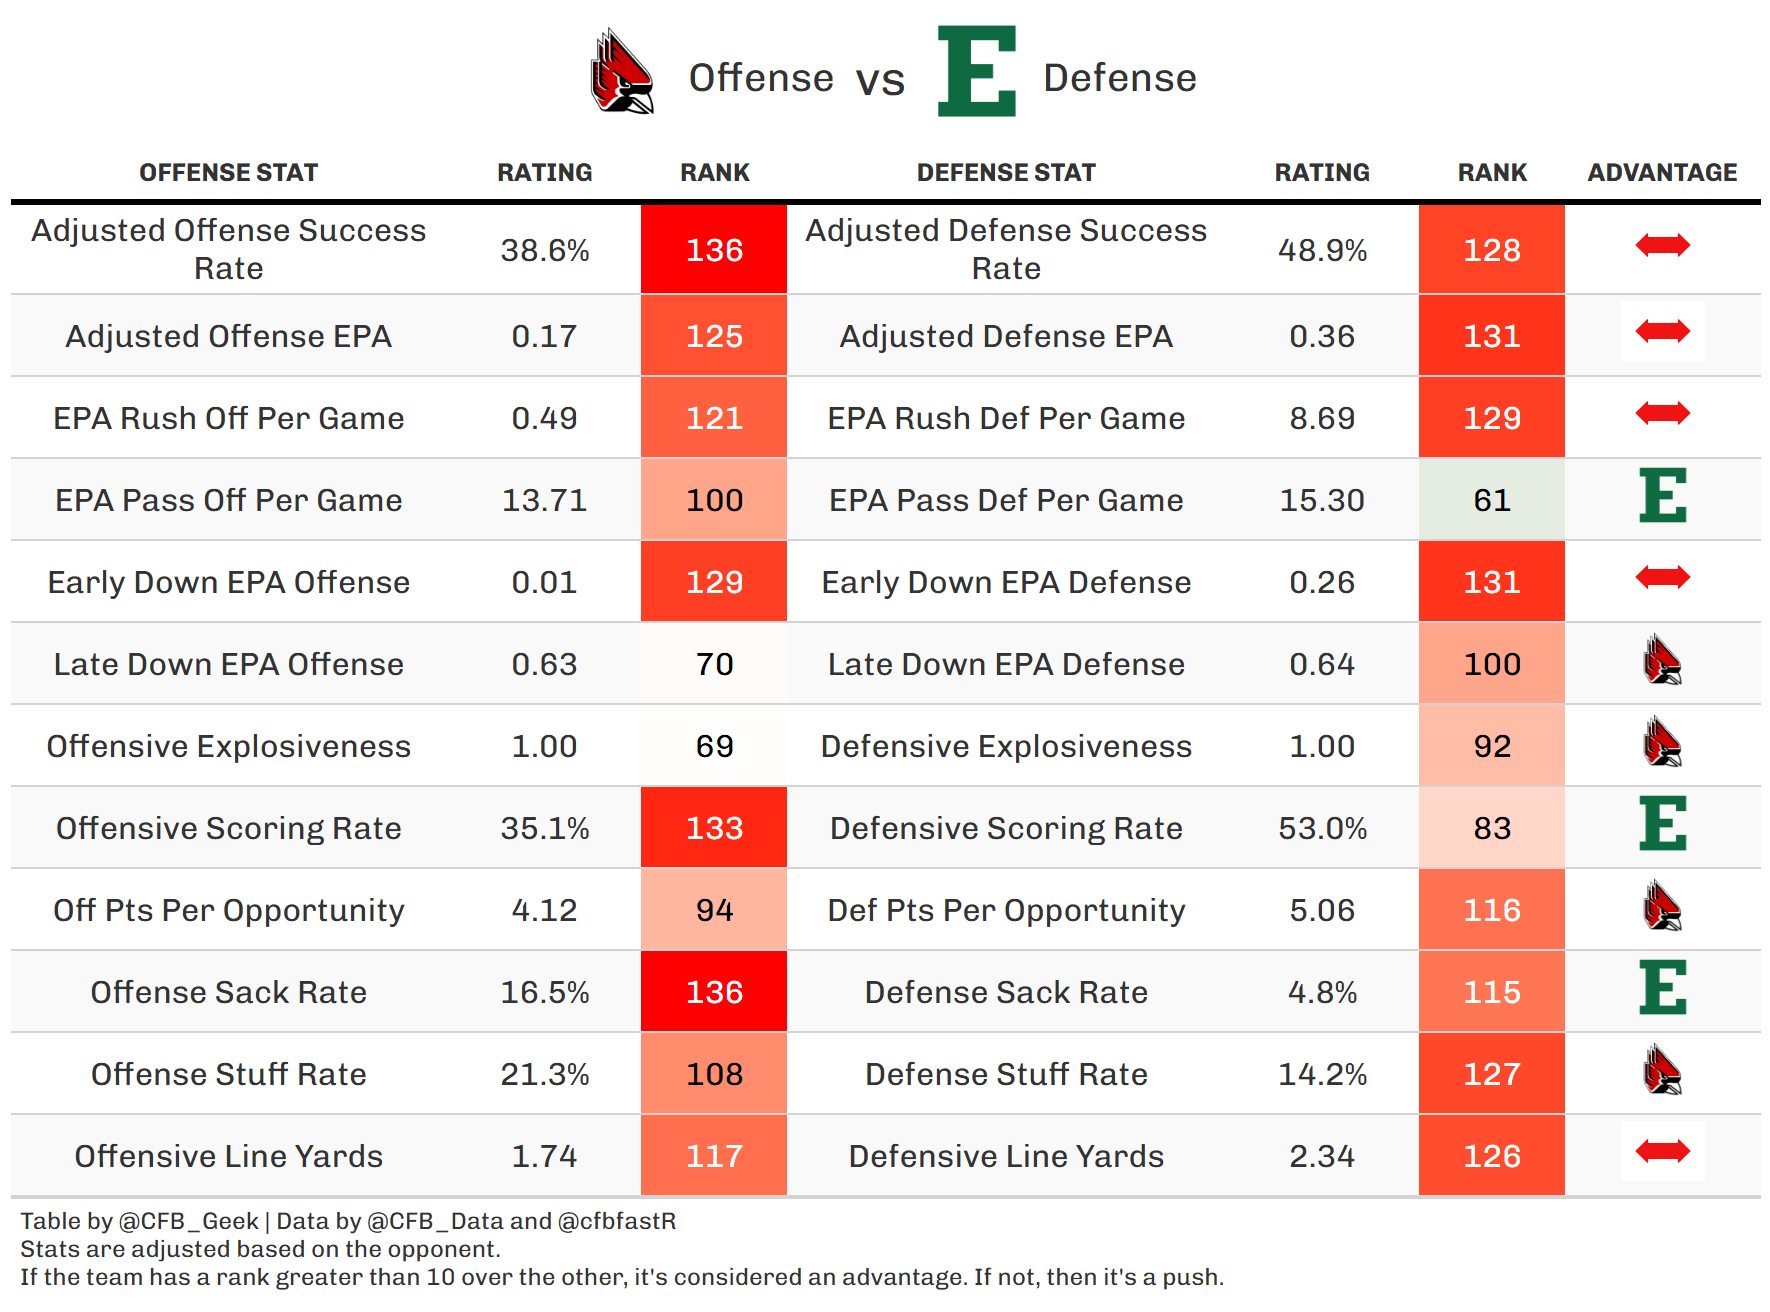
Task: Click the cardinal icon in Pts Per Opportunity row
Action: (x=1662, y=906)
